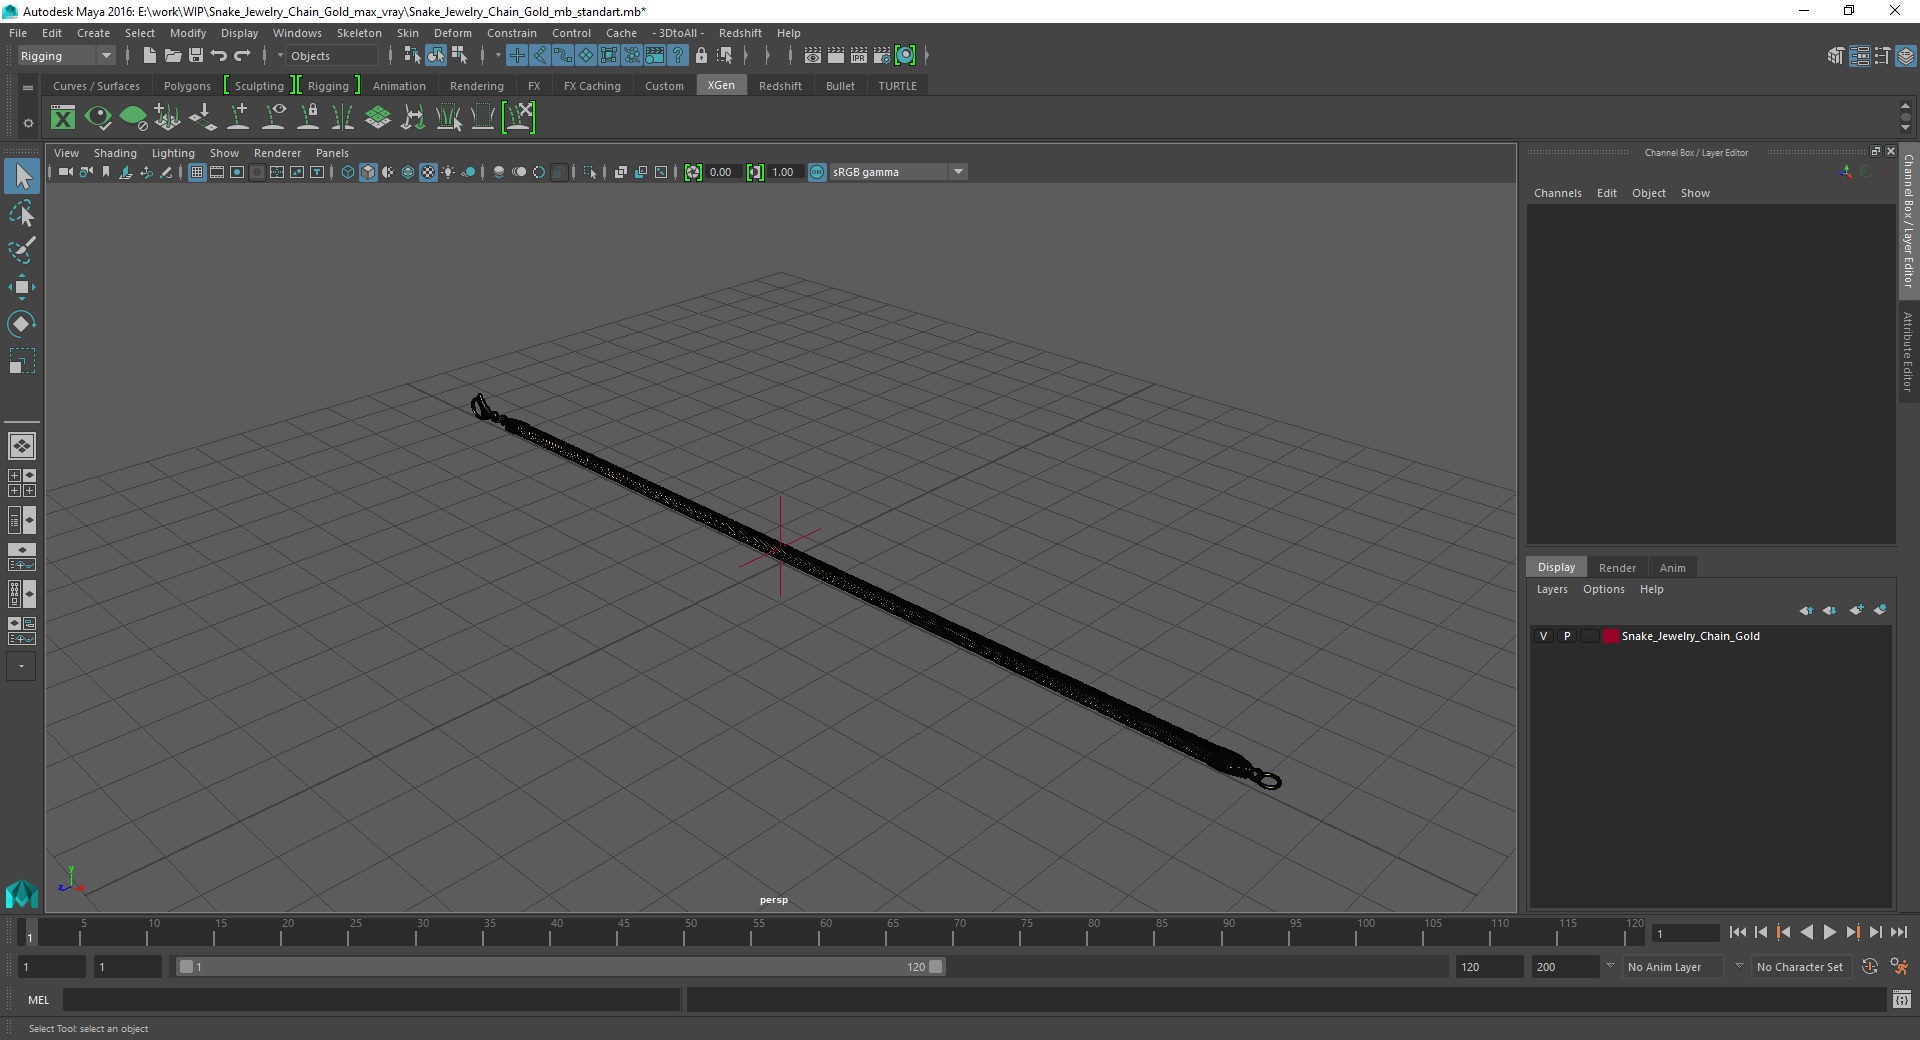Redo the last action
This screenshot has height=1040, width=1920.
click(242, 56)
